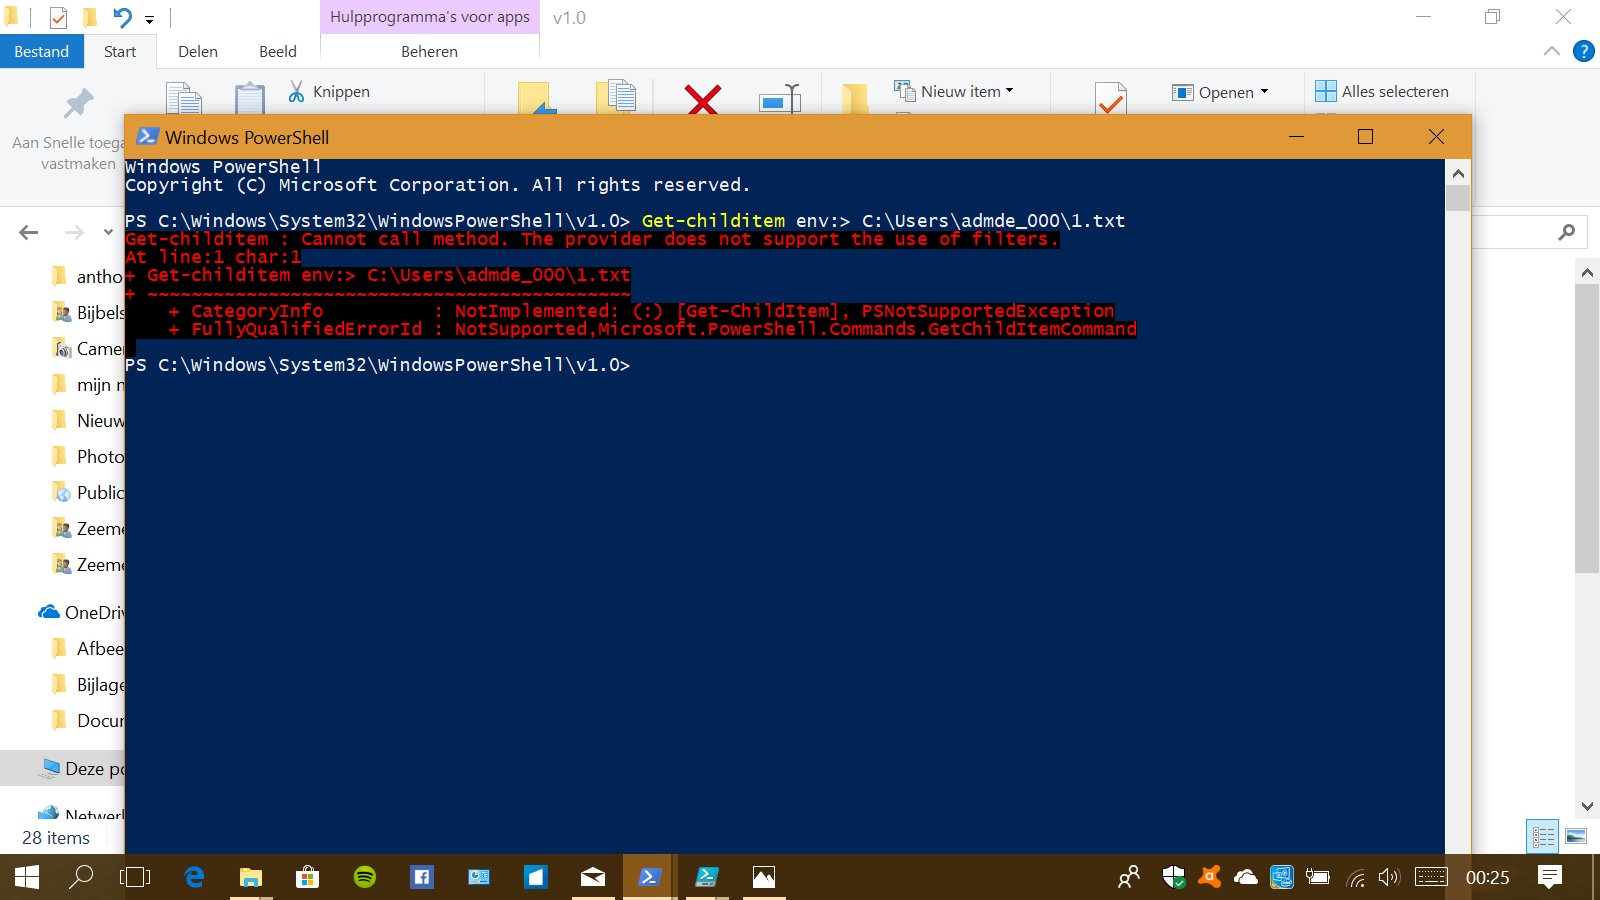Click the People icon in system tray
This screenshot has height=900, width=1600.
point(1129,877)
